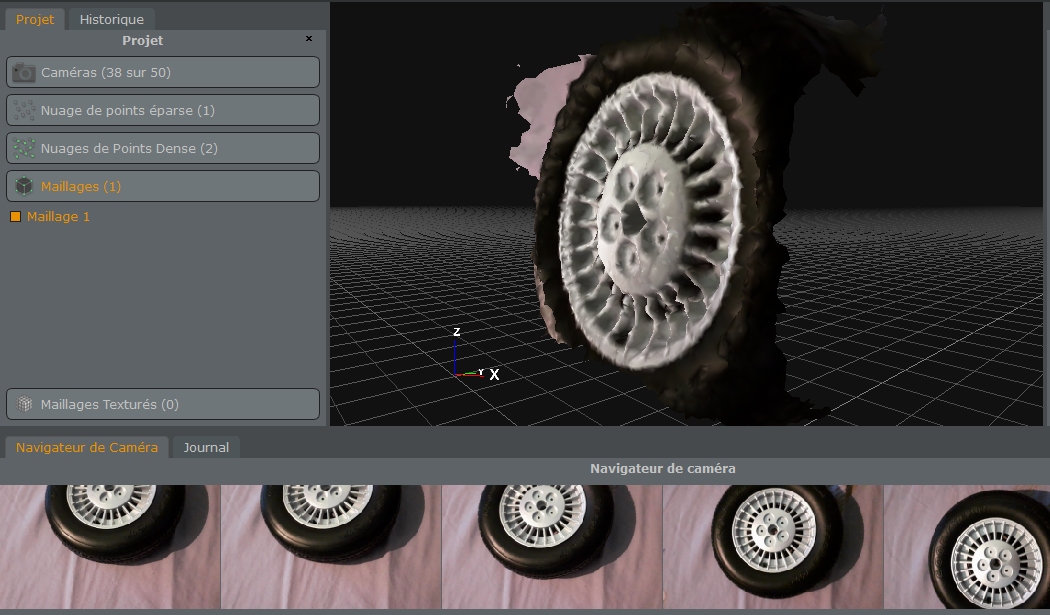Select the Maillage 1 item
1050x615 pixels.
(x=58, y=216)
